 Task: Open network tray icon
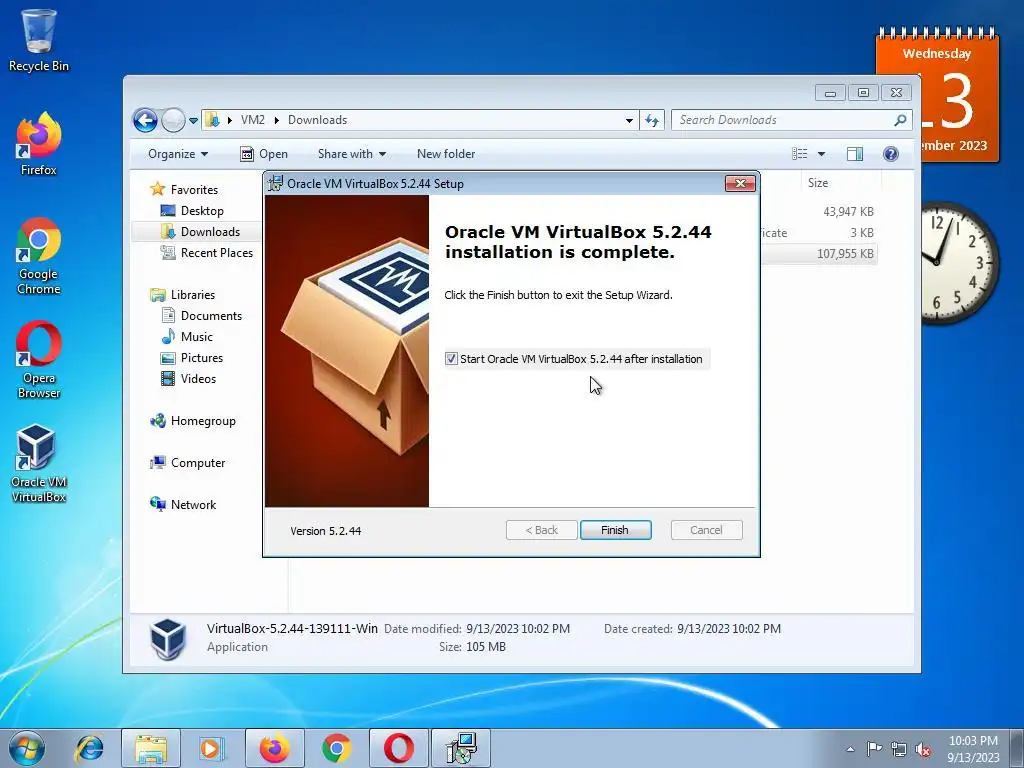click(899, 749)
